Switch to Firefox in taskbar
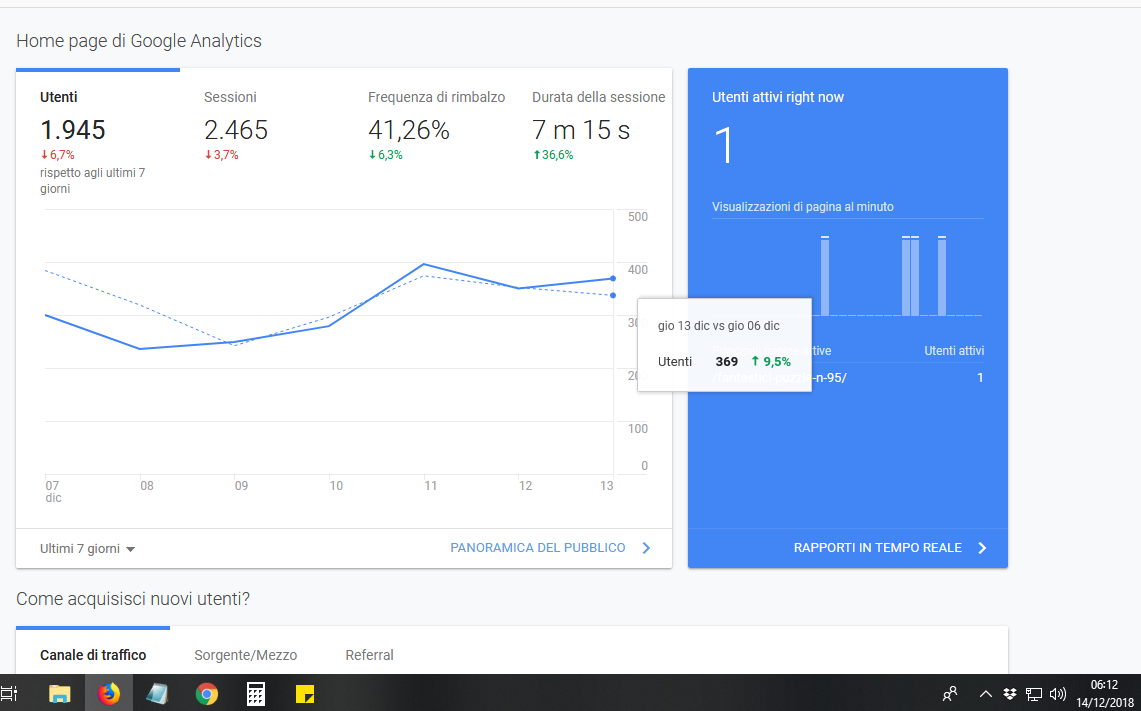Viewport: 1141px width, 711px height. coord(109,694)
